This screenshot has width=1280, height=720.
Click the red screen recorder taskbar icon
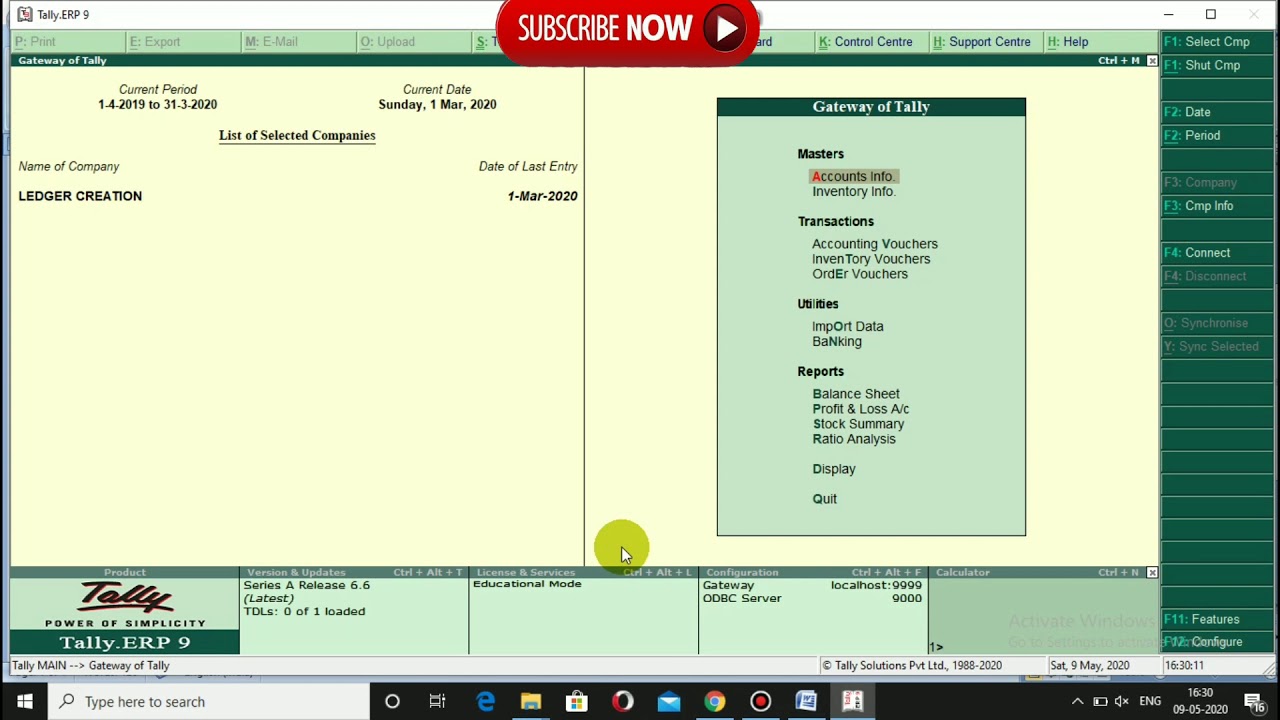pos(760,702)
